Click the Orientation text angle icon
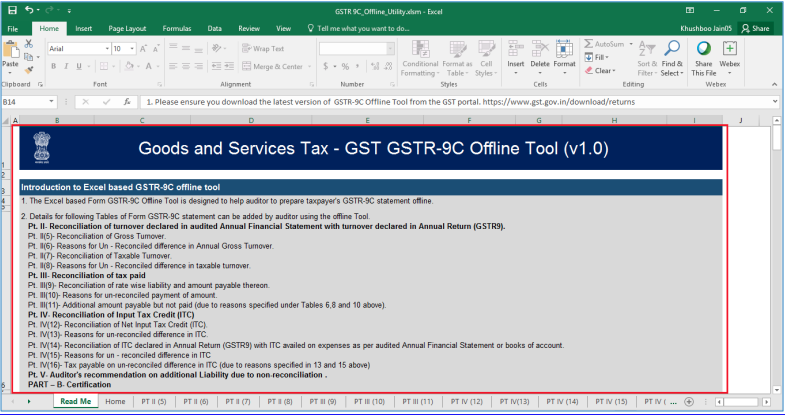The width and height of the screenshot is (786, 415). point(217,49)
